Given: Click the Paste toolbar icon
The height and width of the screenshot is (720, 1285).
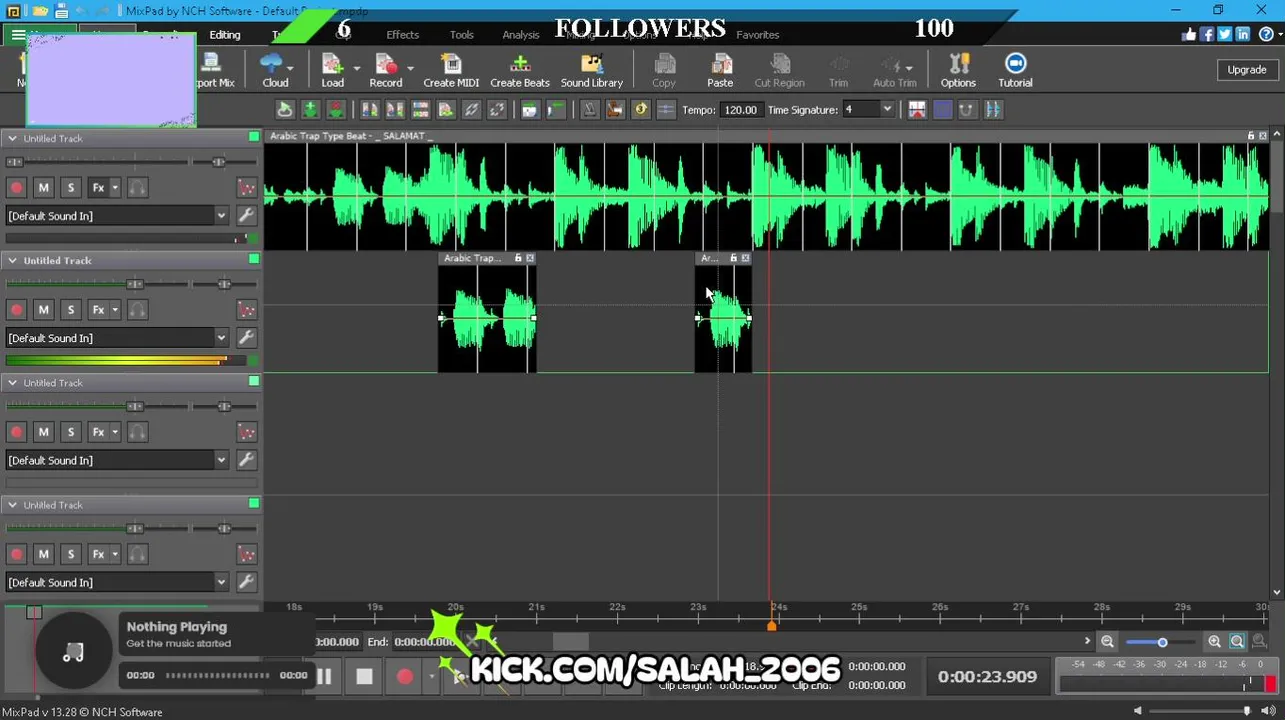Looking at the screenshot, I should point(719,70).
